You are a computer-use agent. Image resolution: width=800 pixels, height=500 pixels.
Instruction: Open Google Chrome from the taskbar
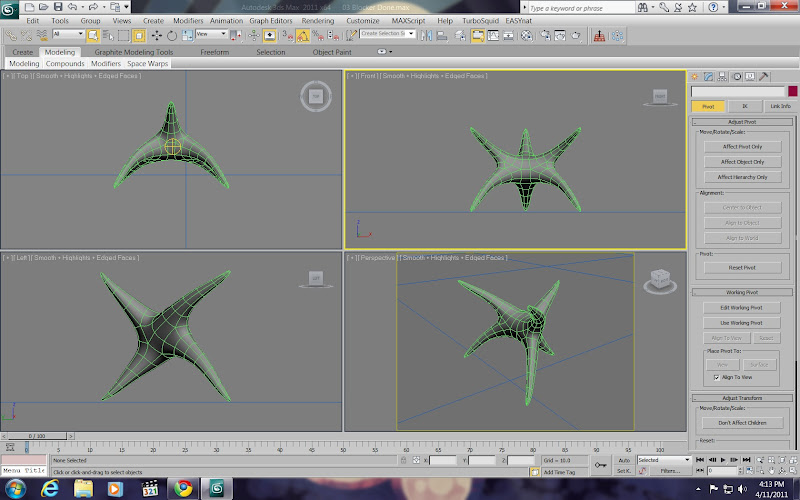183,488
